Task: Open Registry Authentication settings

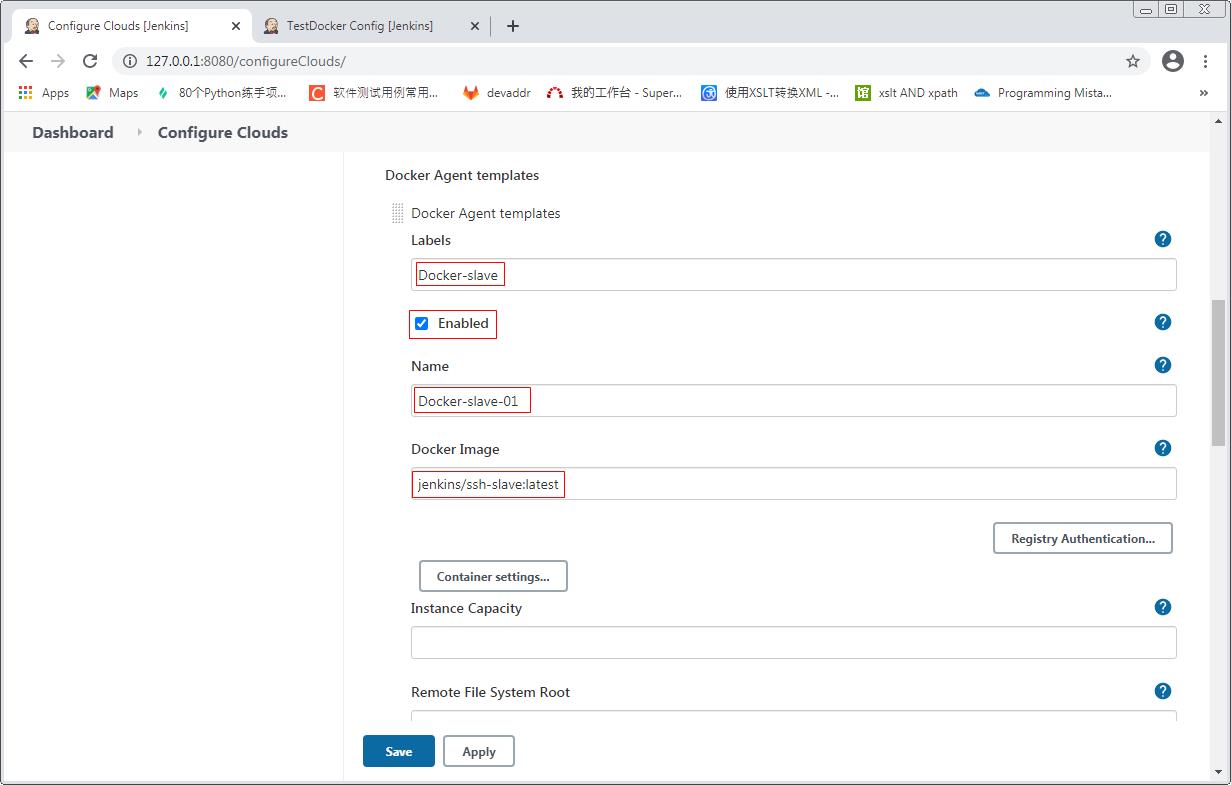Action: tap(1083, 538)
